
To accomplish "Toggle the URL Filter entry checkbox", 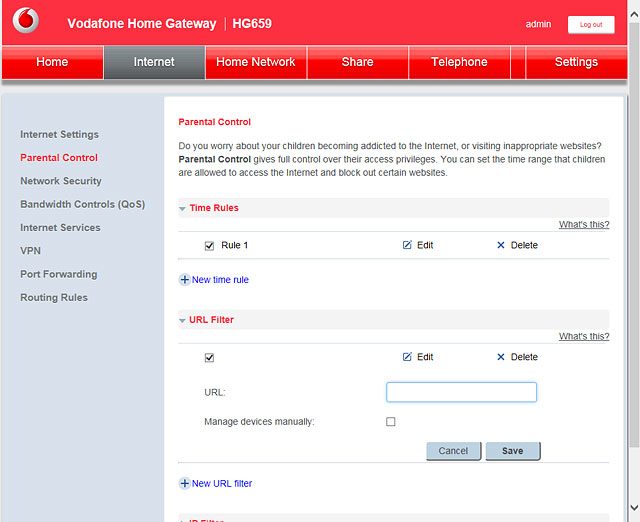I will click(209, 358).
